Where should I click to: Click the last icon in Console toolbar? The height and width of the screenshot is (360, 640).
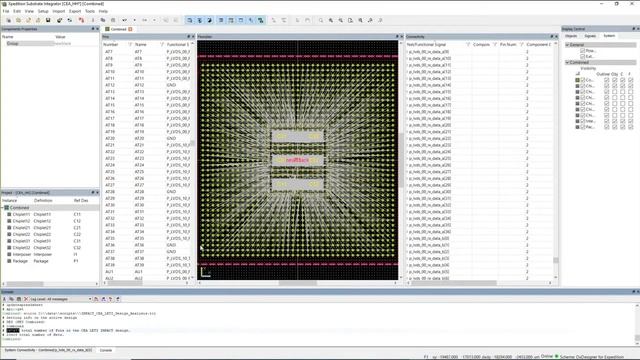point(118,299)
